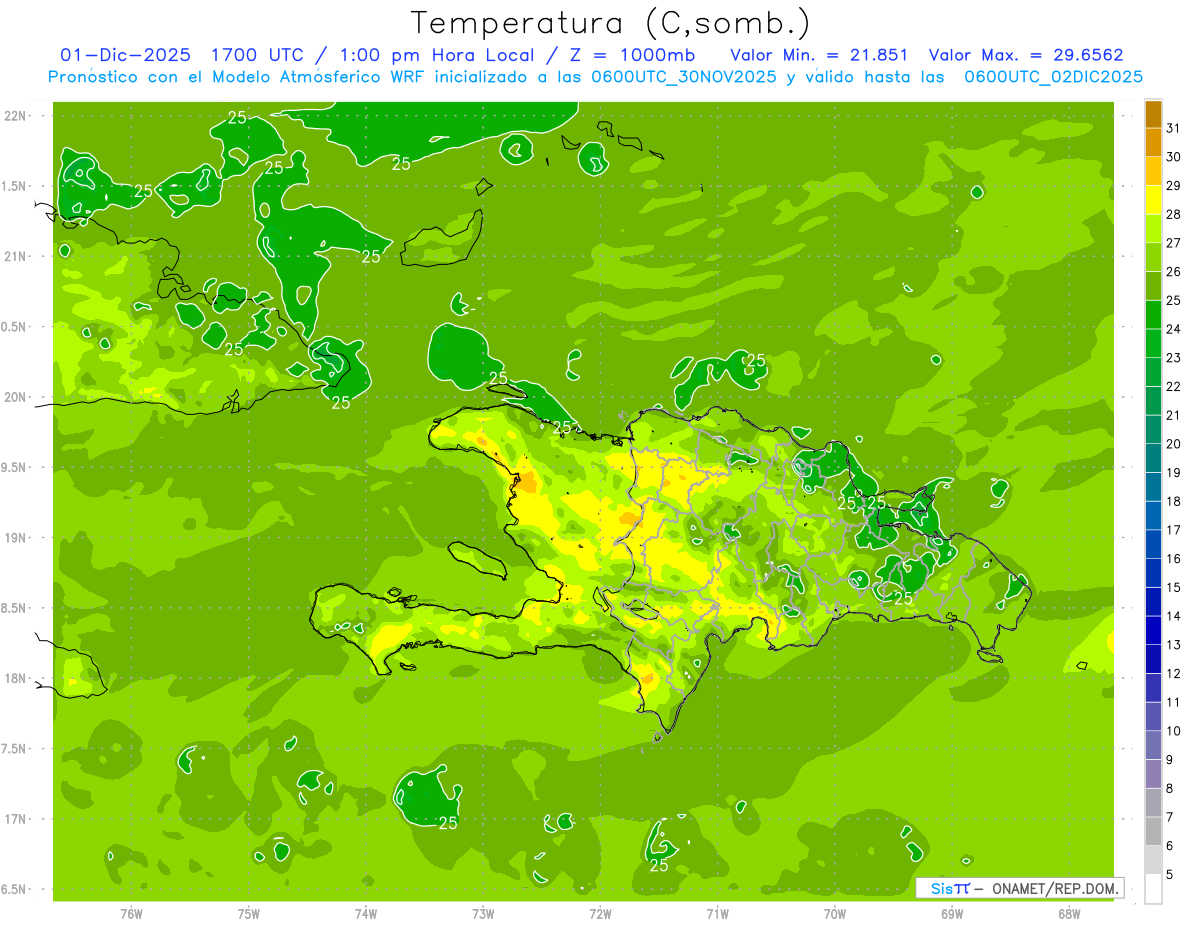Click the "22N" latitude label

point(17,116)
